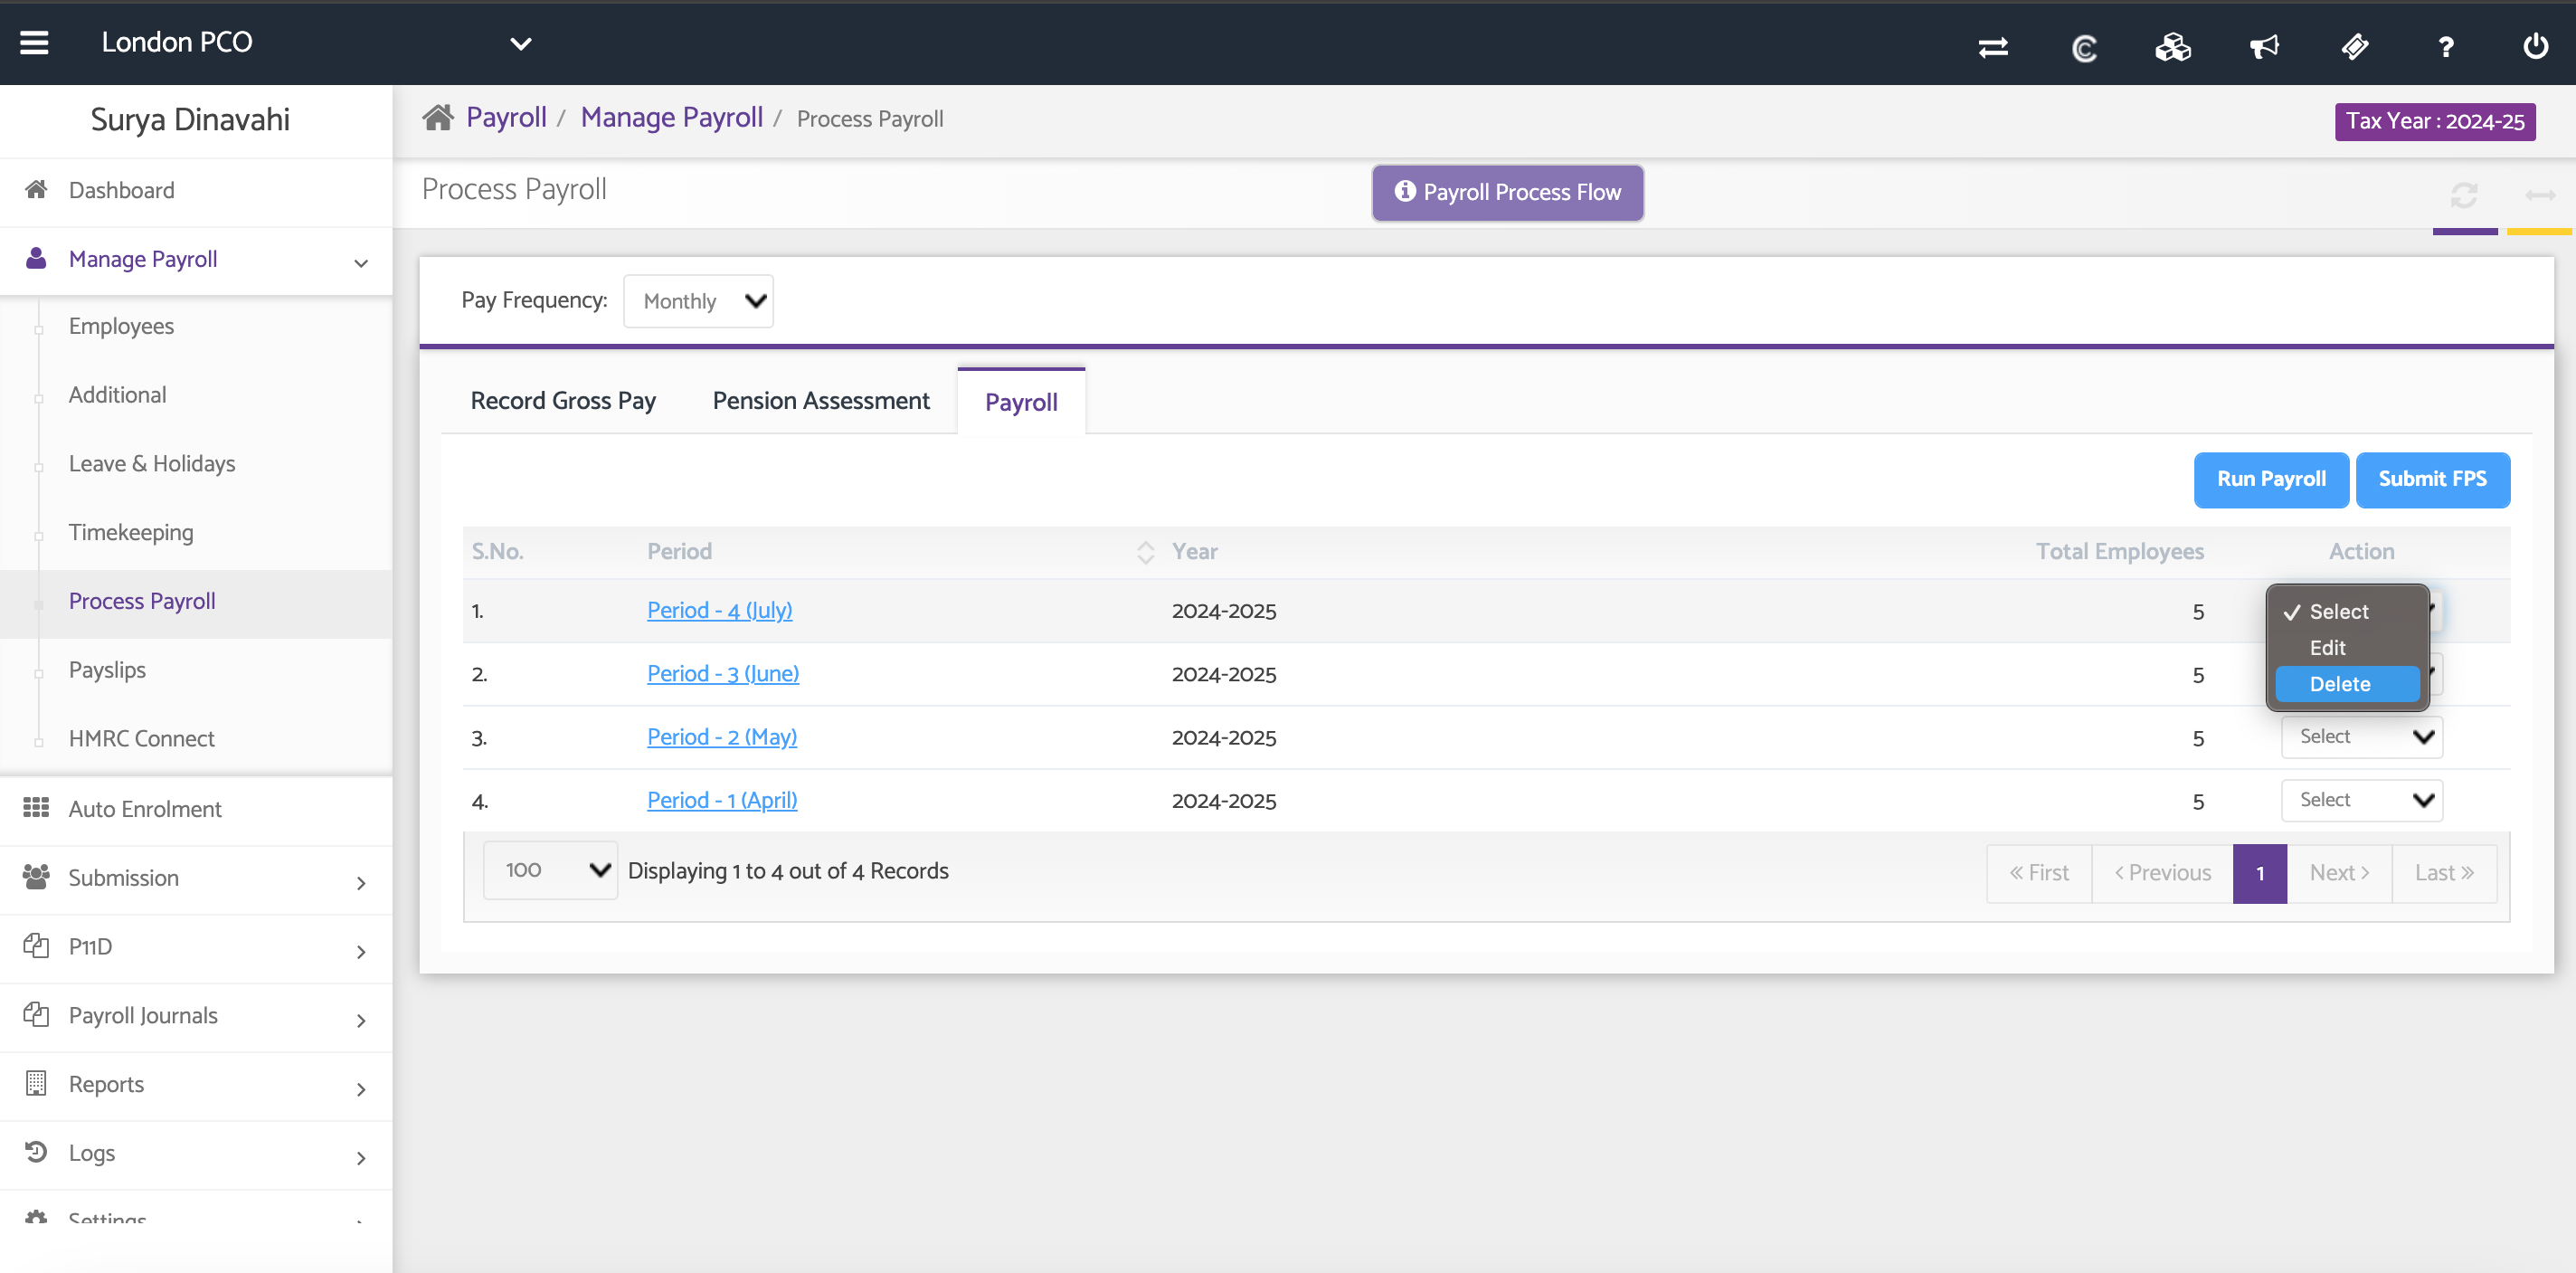Open Action dropdown for Period 2 May
The image size is (2576, 1273).
[x=2361, y=737]
